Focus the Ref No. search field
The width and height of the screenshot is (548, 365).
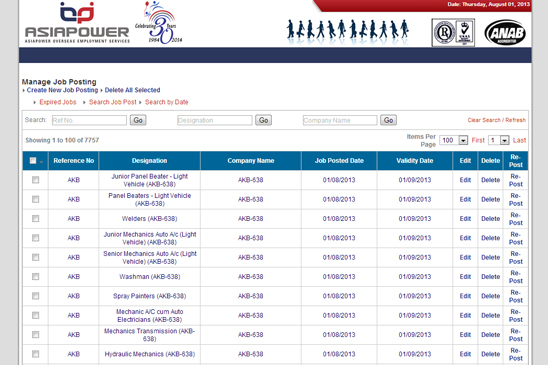89,120
